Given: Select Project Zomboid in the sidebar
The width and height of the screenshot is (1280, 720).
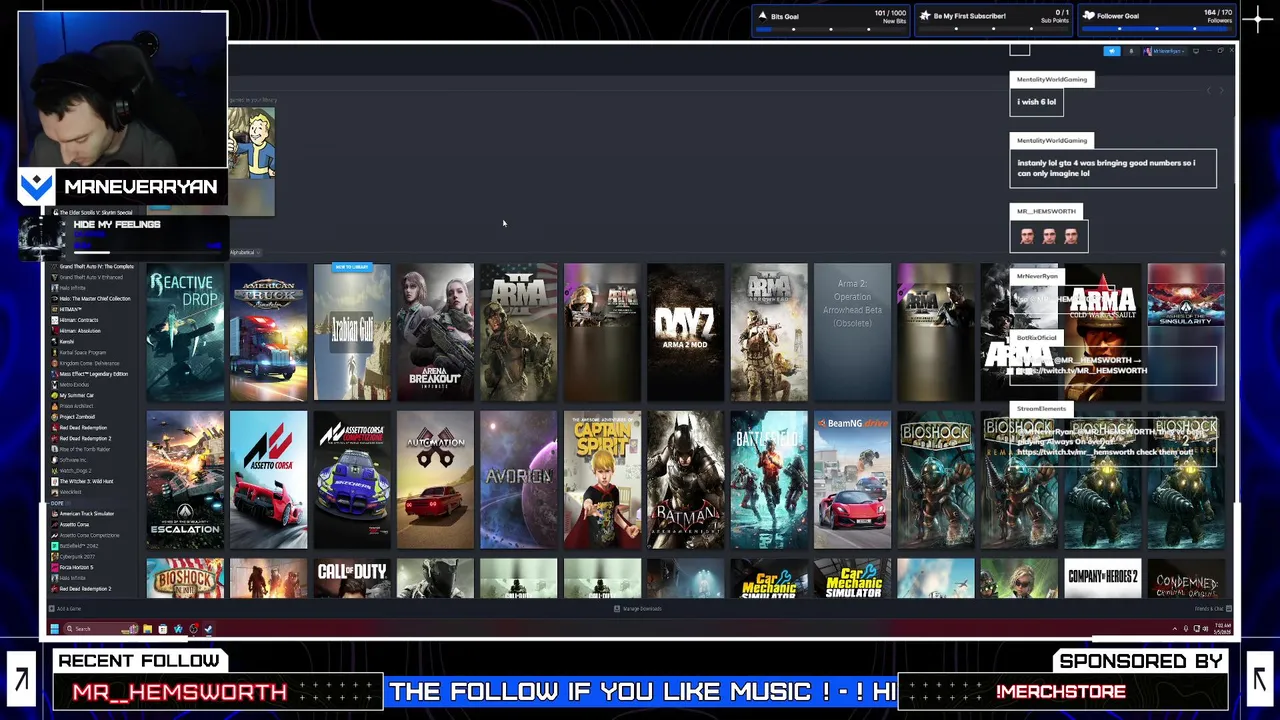Looking at the screenshot, I should point(73,417).
